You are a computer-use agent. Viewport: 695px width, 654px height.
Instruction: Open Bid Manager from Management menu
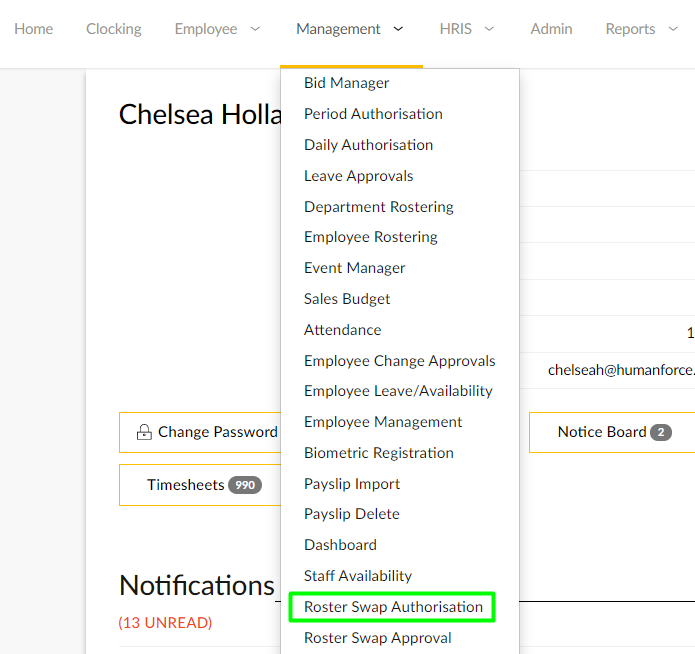click(346, 83)
